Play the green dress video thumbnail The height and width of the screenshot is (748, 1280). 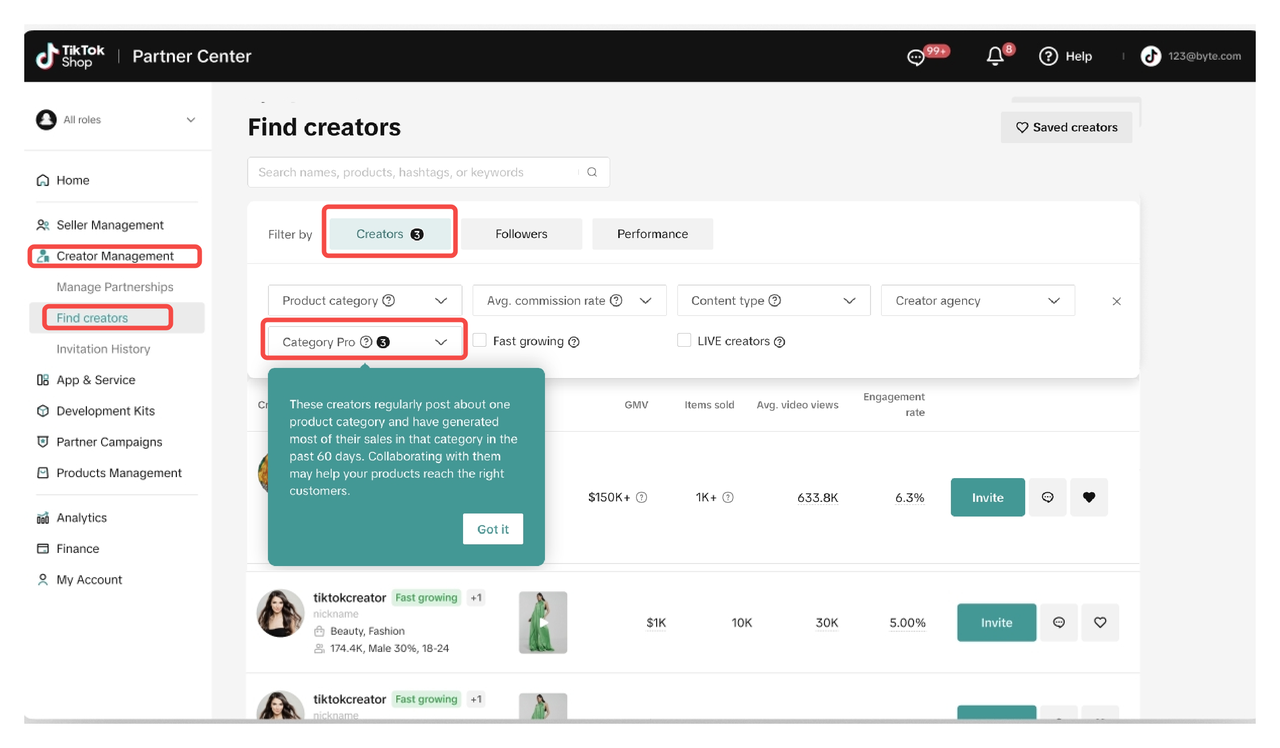543,622
